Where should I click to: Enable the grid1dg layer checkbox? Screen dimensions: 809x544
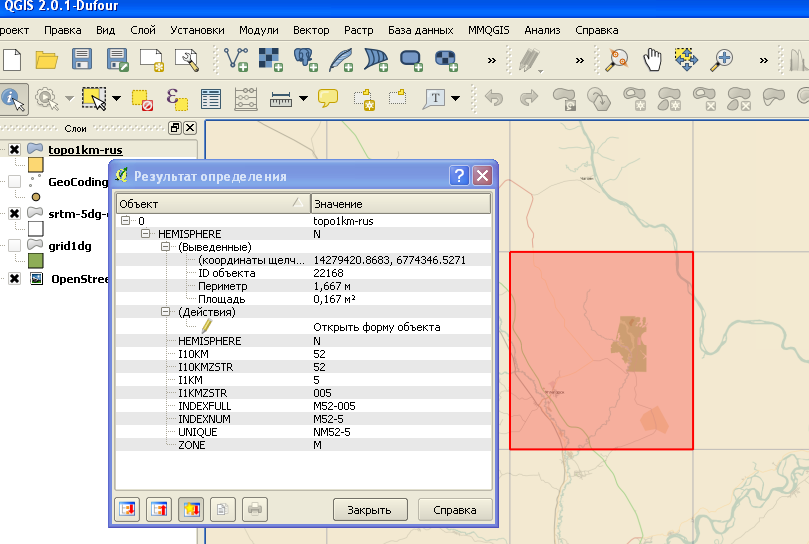(x=14, y=245)
